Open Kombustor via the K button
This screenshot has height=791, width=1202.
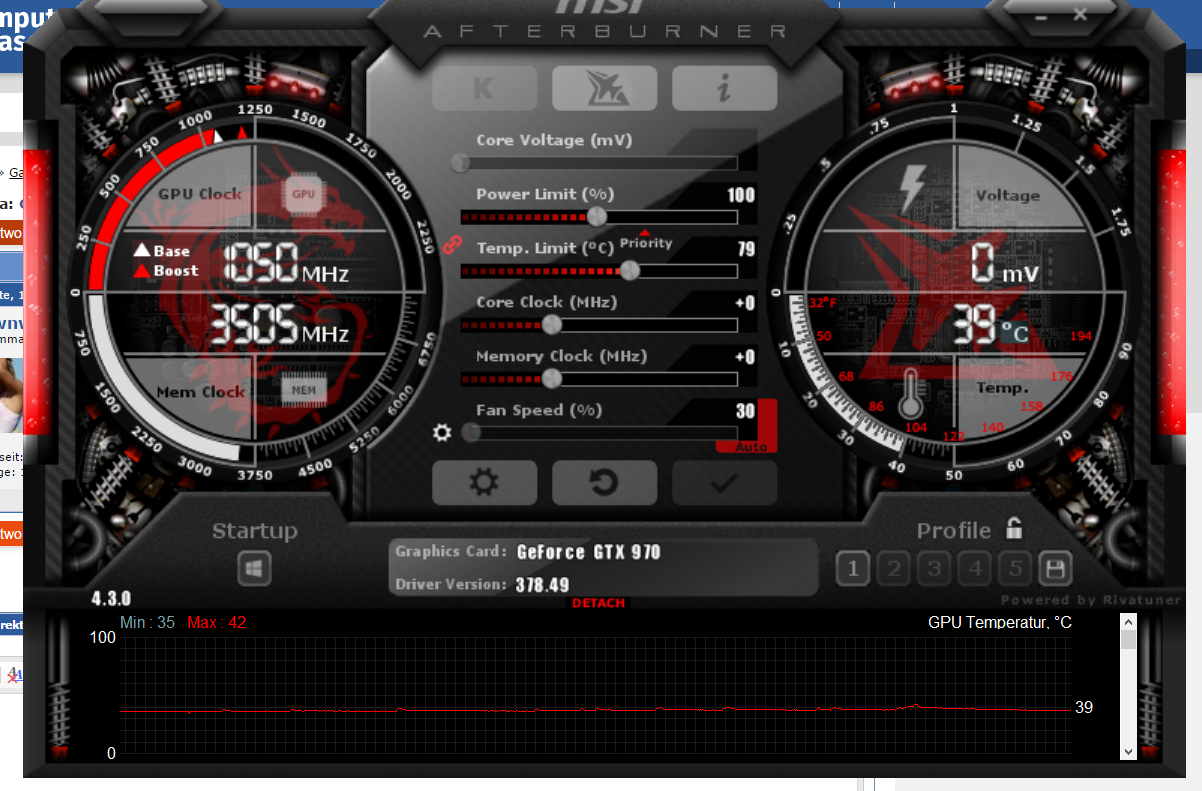click(x=484, y=88)
